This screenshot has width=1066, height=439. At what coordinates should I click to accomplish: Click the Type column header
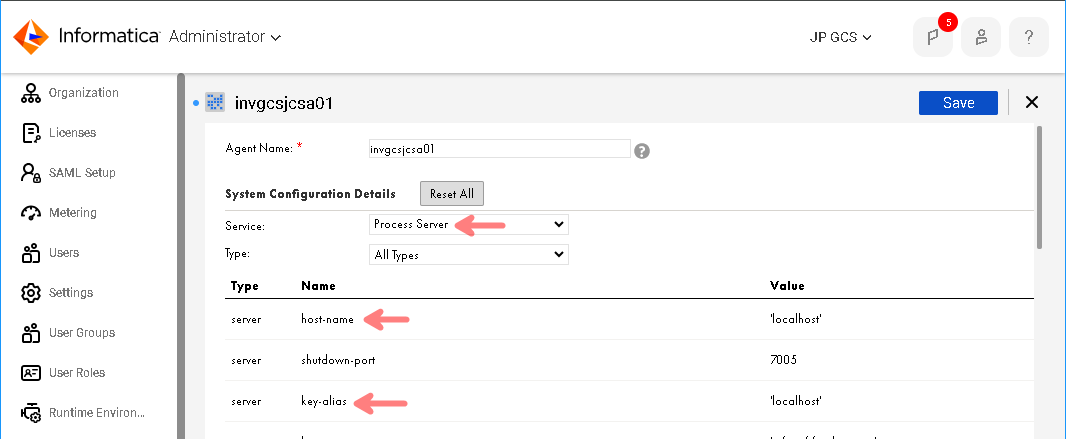tap(245, 286)
